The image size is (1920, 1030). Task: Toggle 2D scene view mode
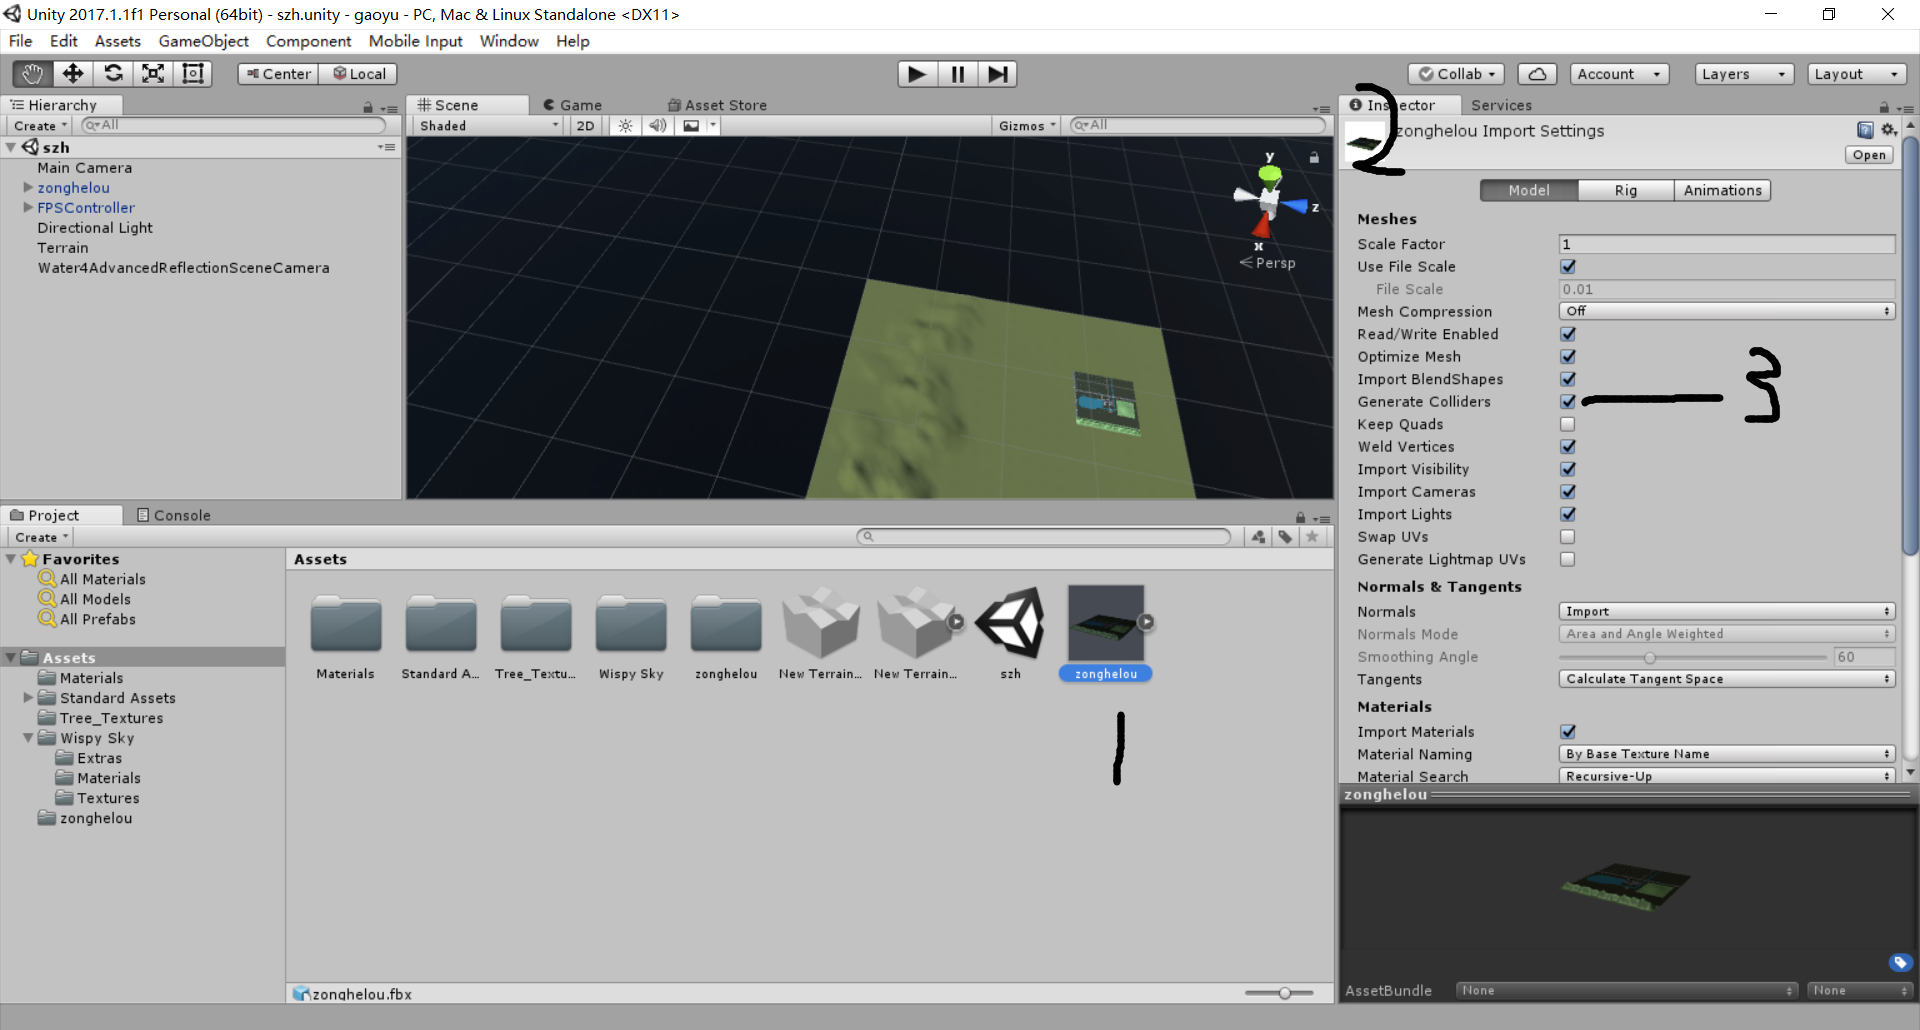[585, 126]
